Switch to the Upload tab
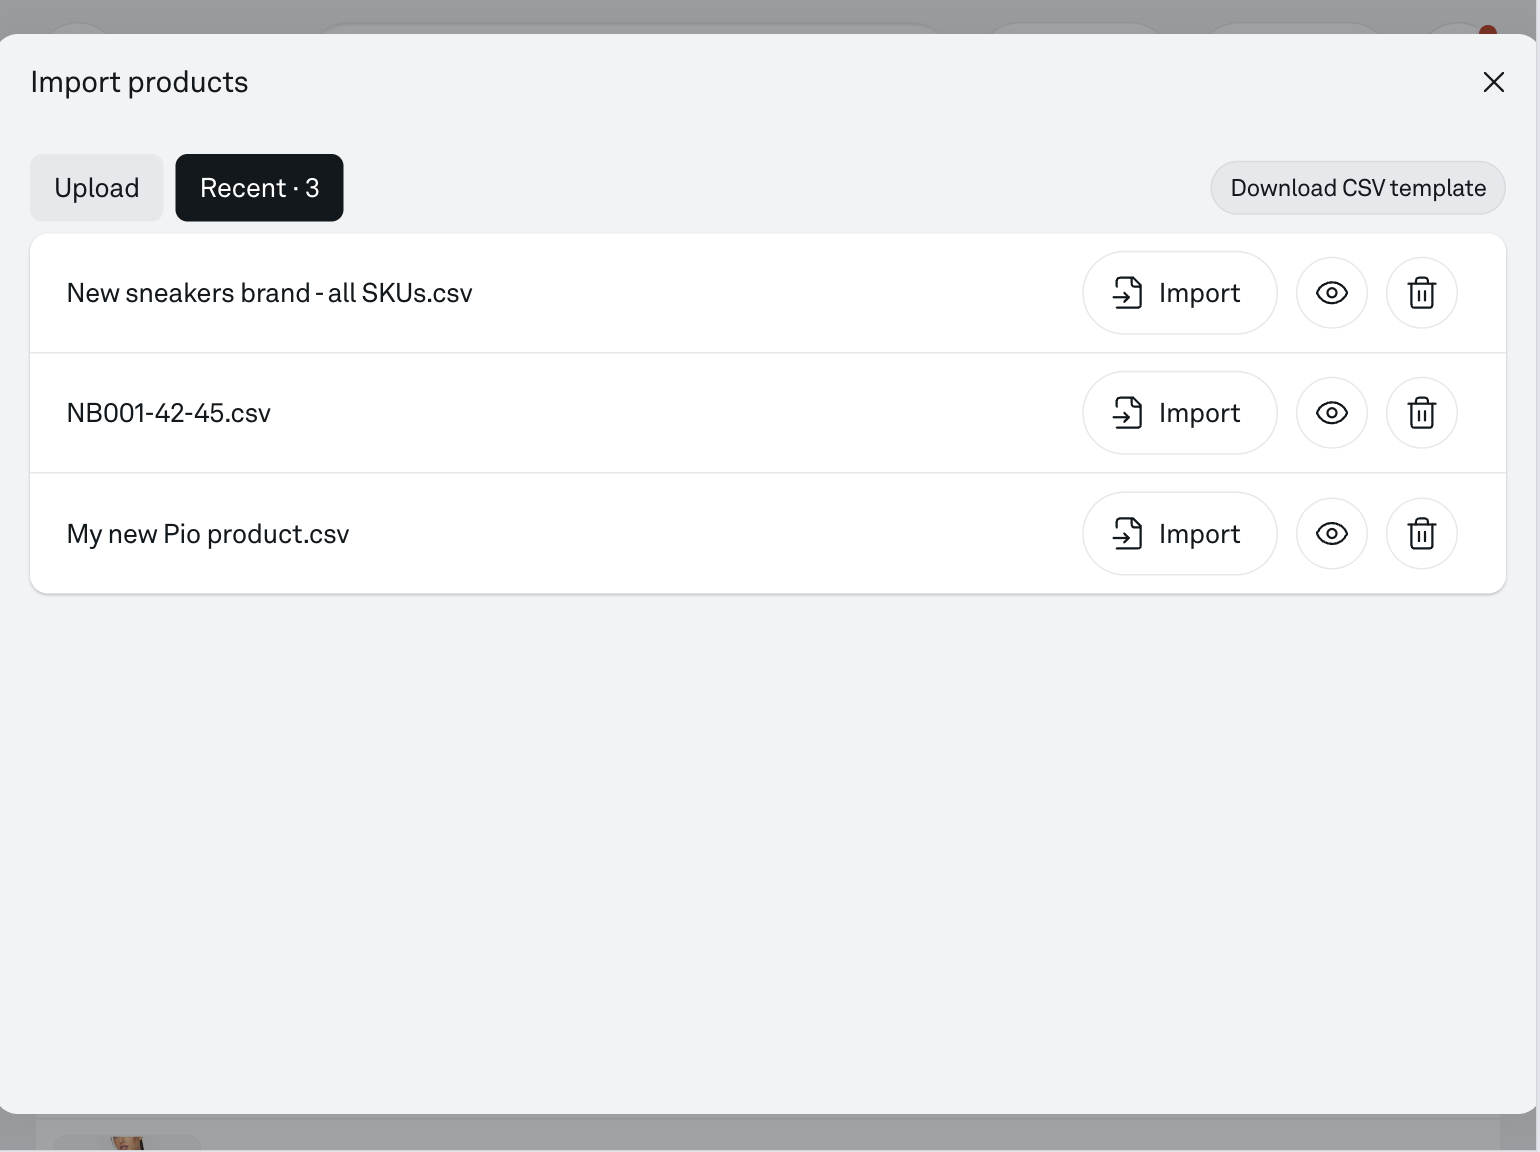Viewport: 1540px width, 1152px height. pos(97,188)
